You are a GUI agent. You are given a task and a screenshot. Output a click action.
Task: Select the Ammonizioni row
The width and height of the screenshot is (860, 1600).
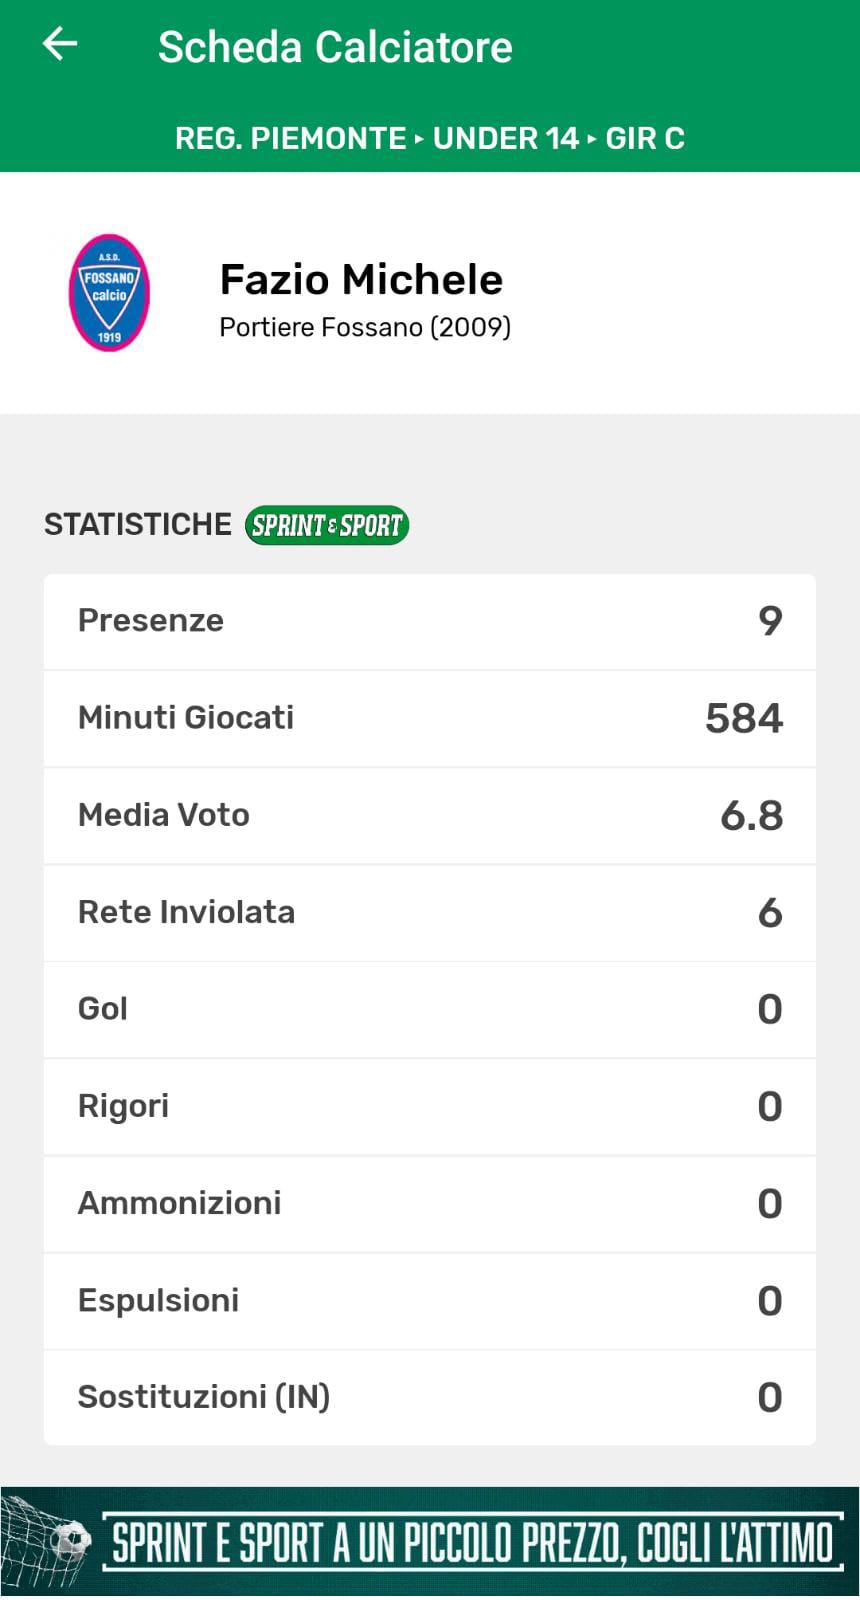(x=430, y=1203)
